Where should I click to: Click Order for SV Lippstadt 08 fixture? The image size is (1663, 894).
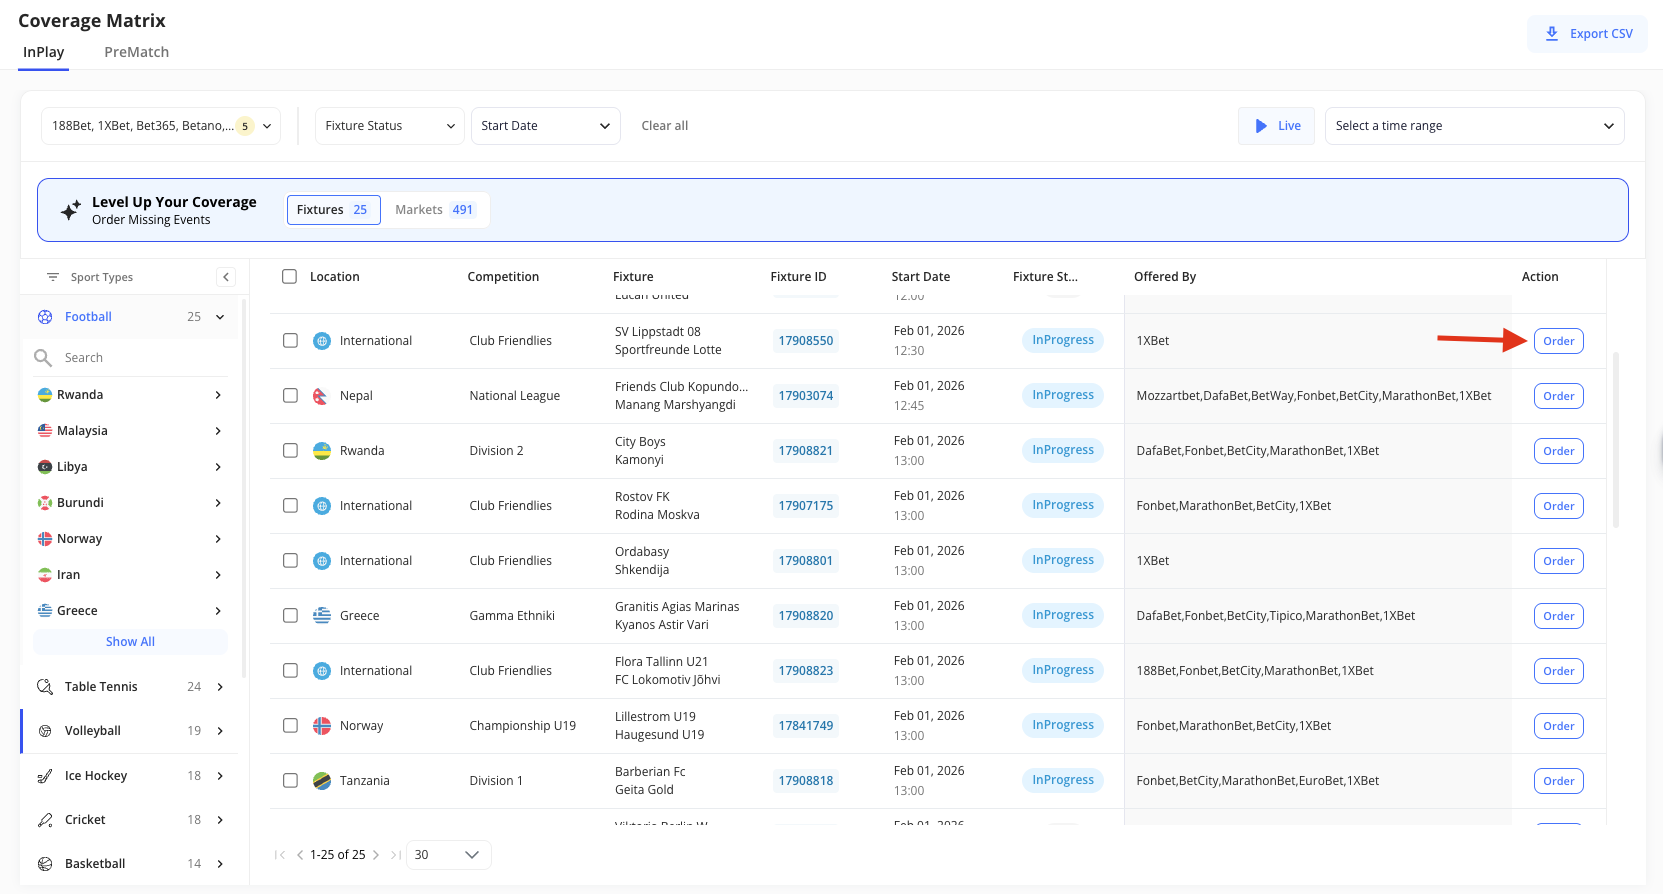tap(1558, 341)
